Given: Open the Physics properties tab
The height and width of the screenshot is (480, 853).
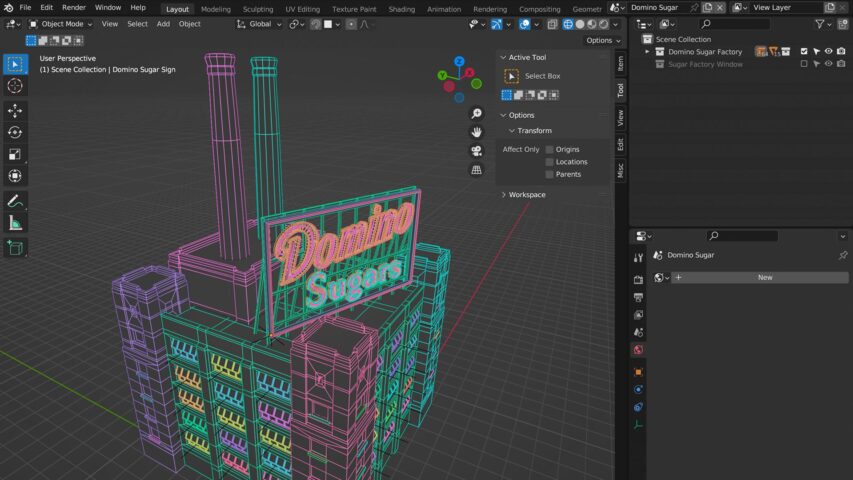Looking at the screenshot, I should (x=638, y=390).
